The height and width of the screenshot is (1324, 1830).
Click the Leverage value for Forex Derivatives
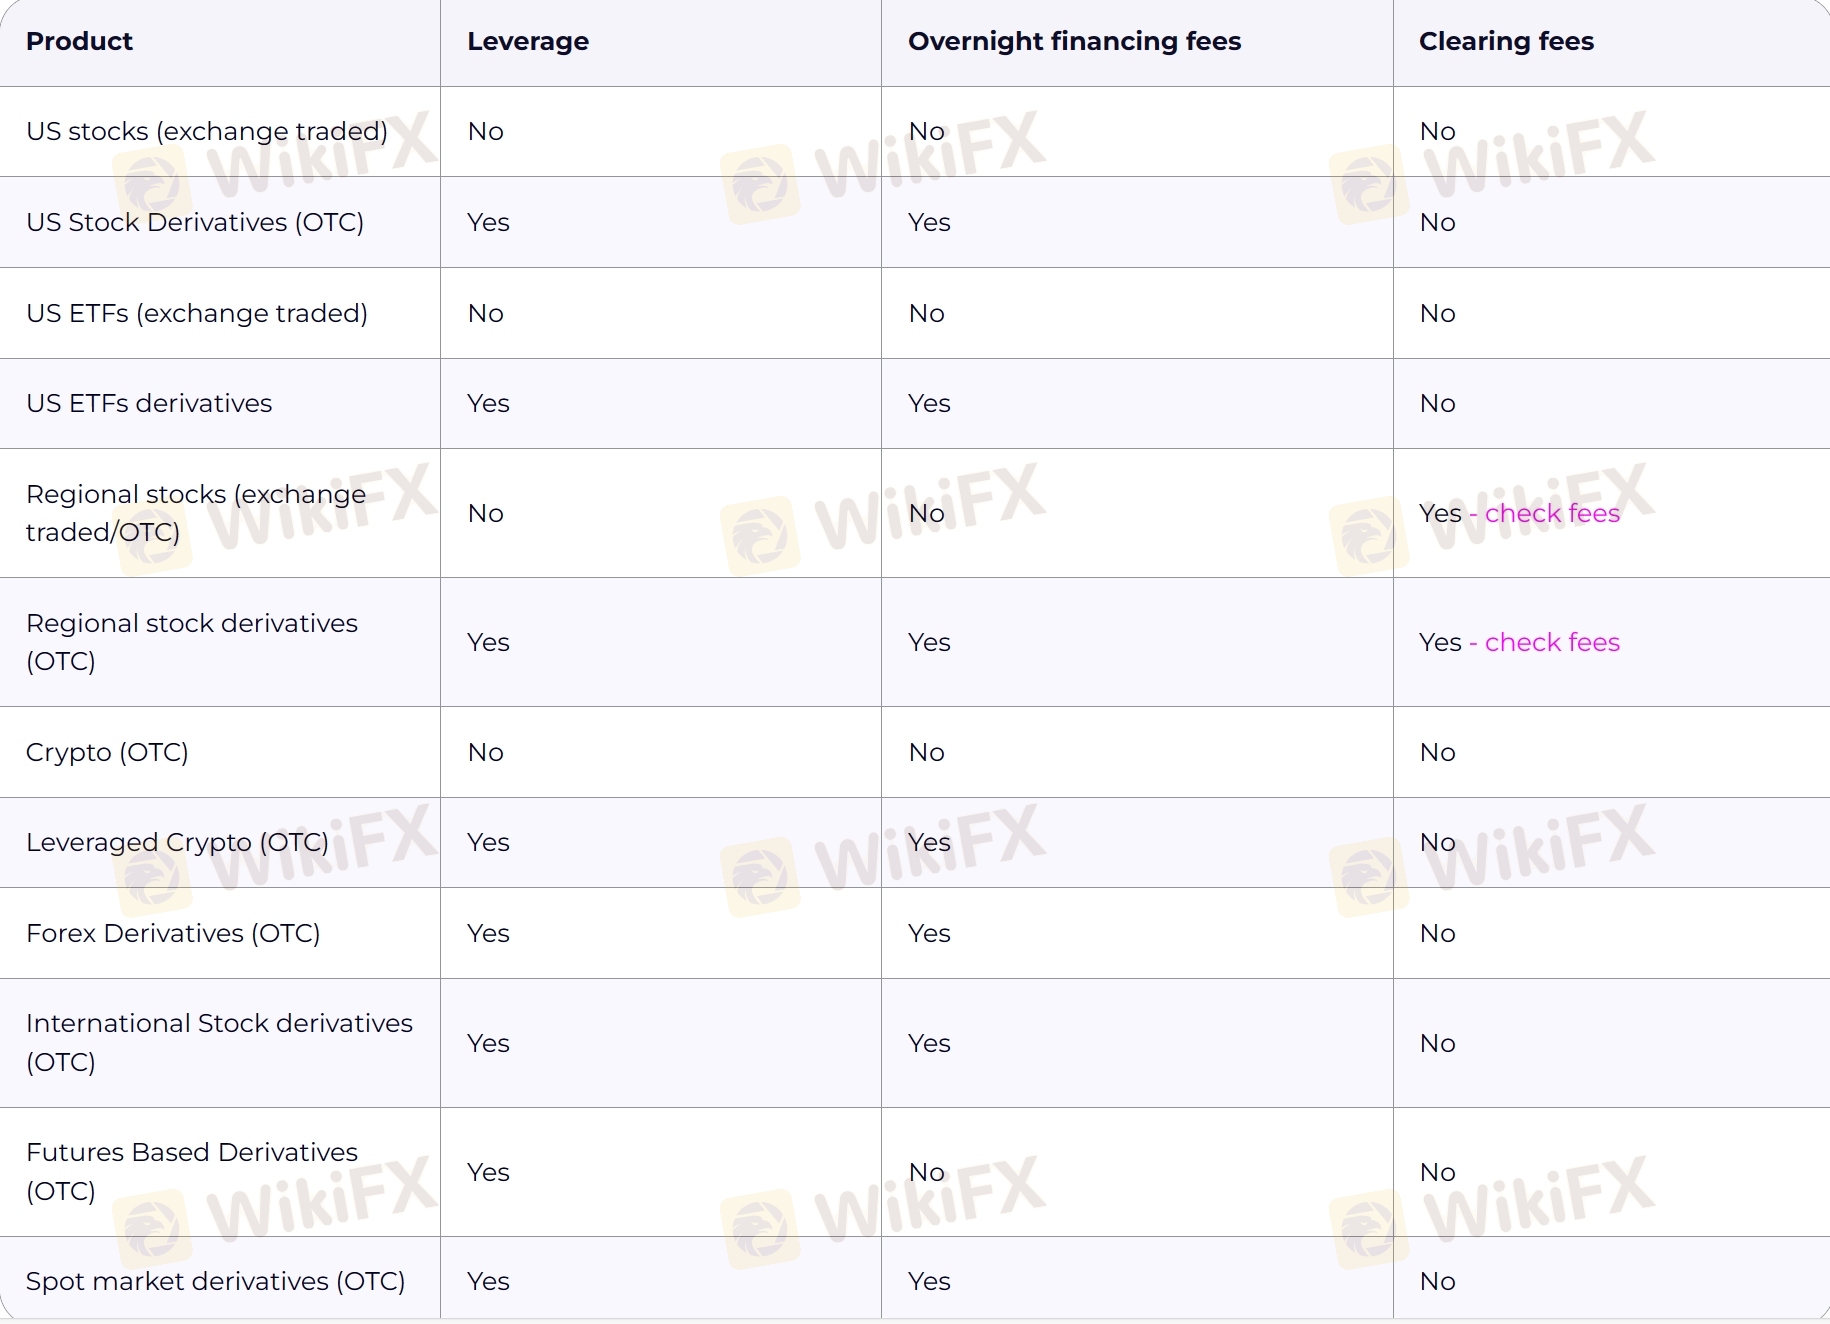pyautogui.click(x=488, y=933)
